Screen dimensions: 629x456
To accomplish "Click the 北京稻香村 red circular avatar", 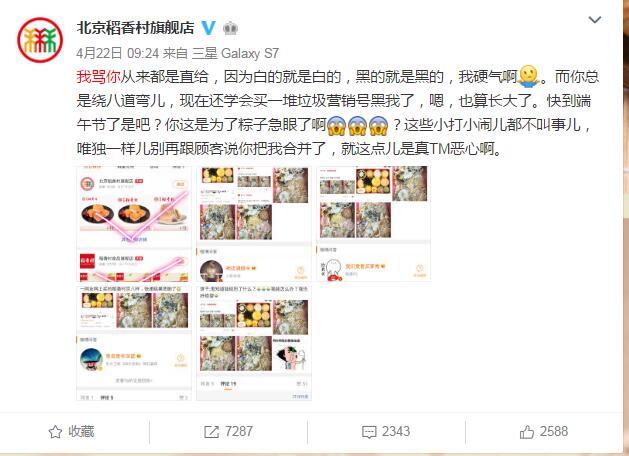I will tap(40, 40).
